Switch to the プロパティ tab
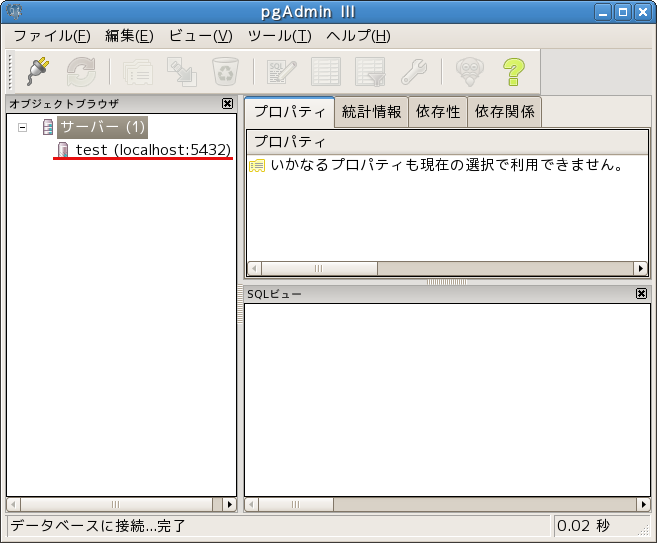657x543 pixels. point(290,111)
